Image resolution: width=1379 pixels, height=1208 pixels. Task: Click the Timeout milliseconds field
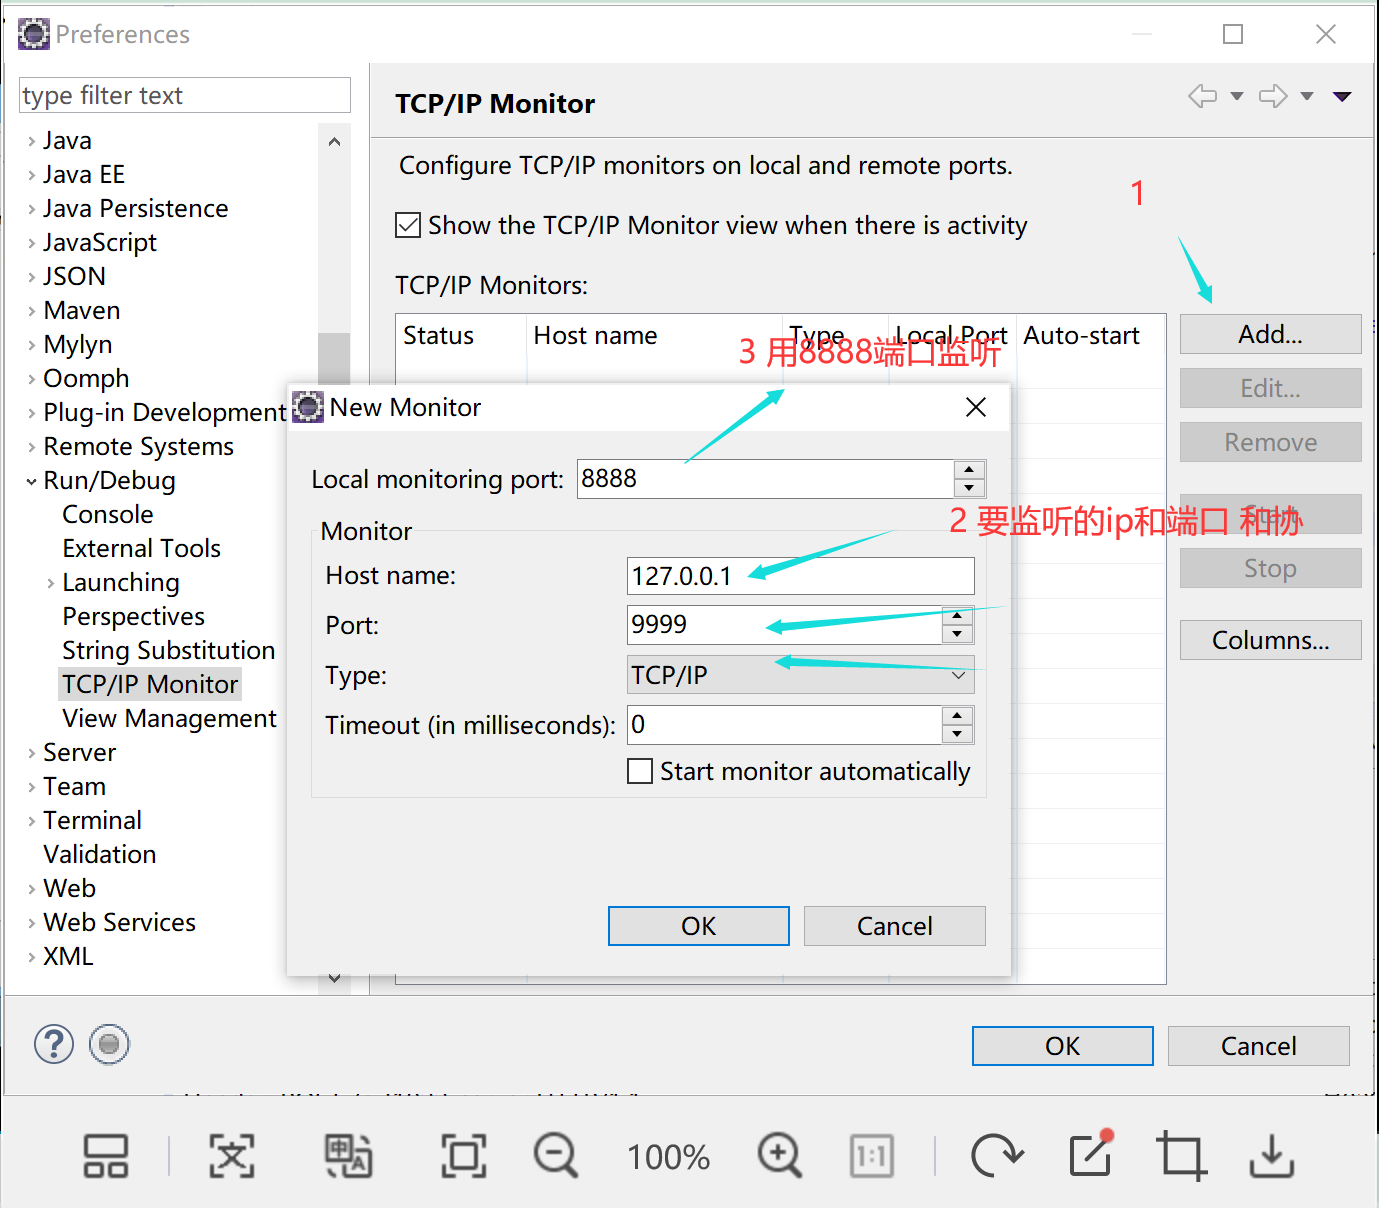tap(785, 725)
